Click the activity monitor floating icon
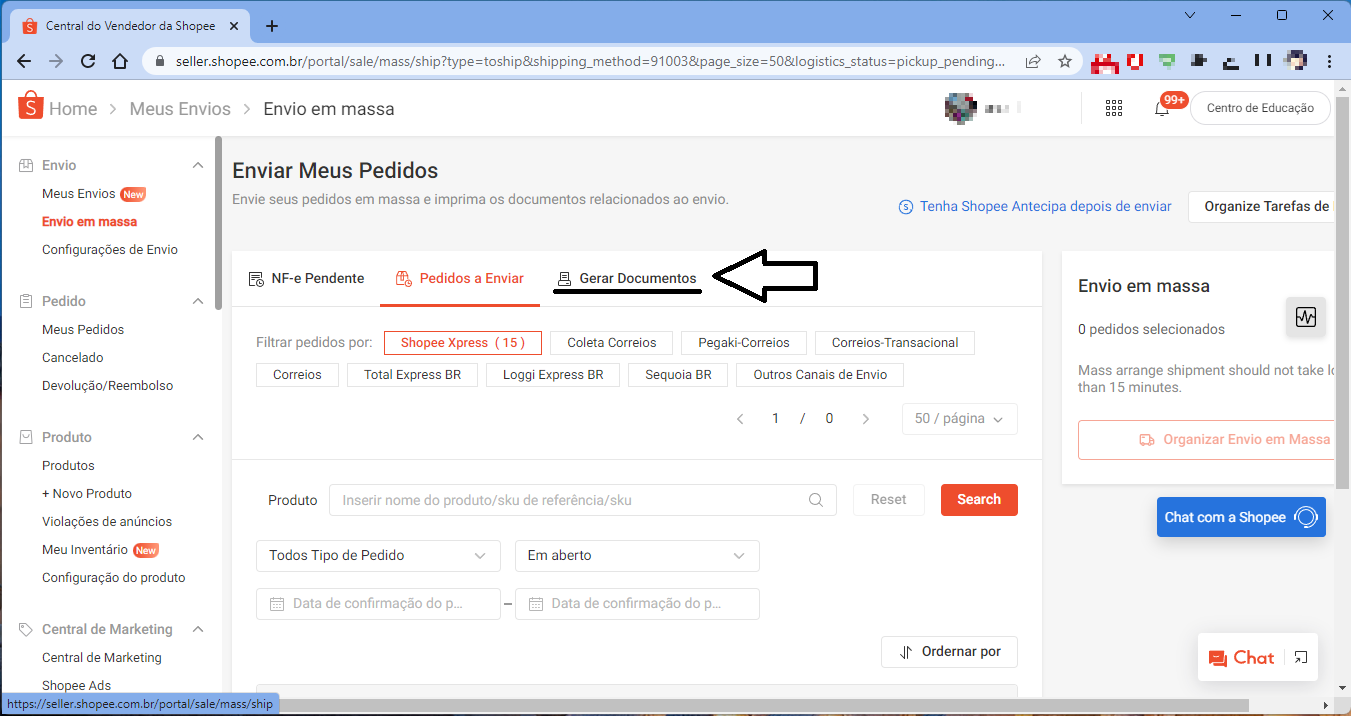 1306,318
